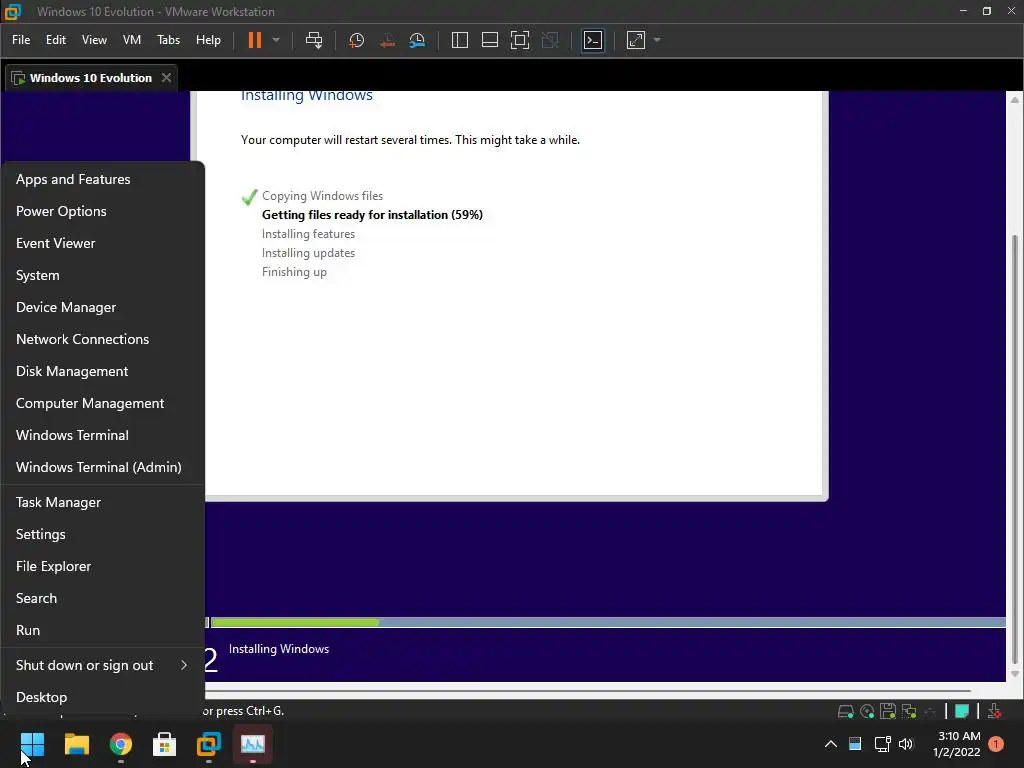Click the network adapter status icon
The width and height of the screenshot is (1024, 768).
click(x=909, y=711)
